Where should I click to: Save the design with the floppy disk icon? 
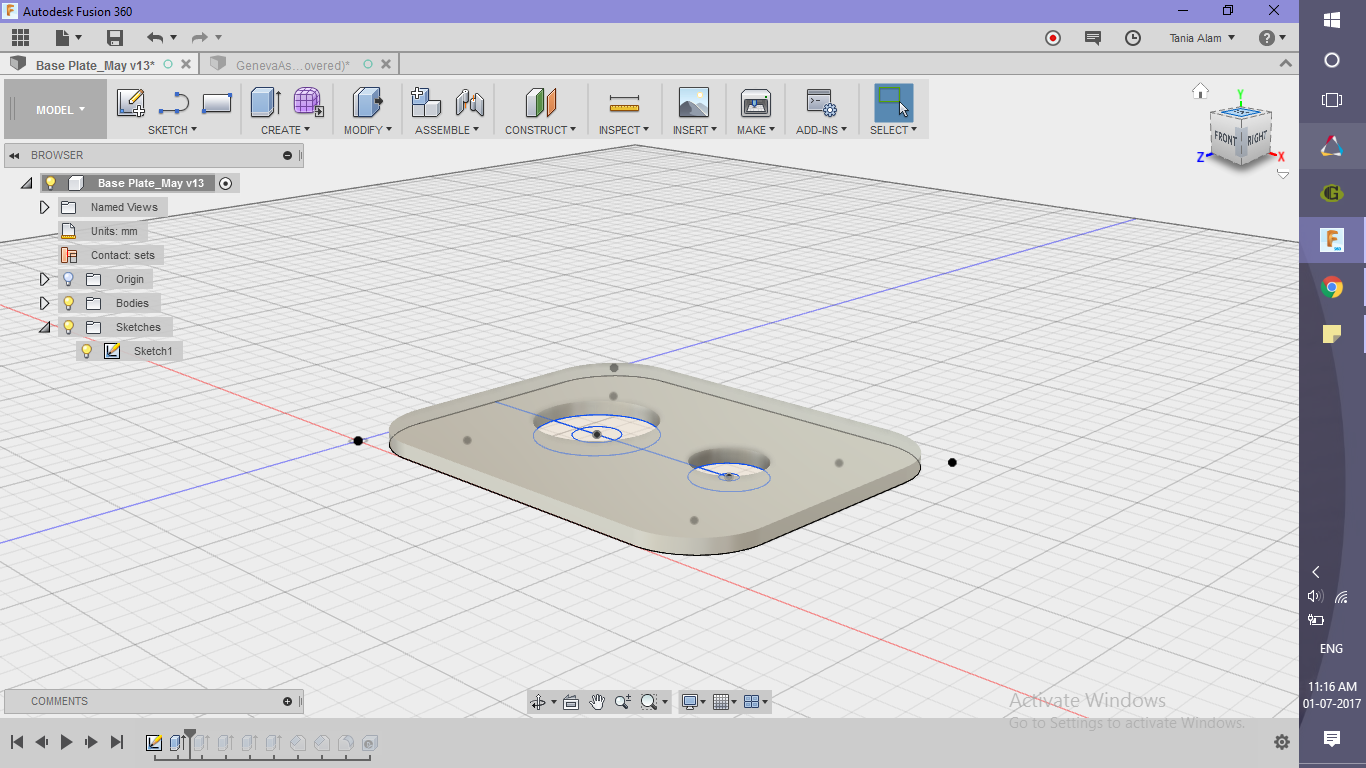115,38
